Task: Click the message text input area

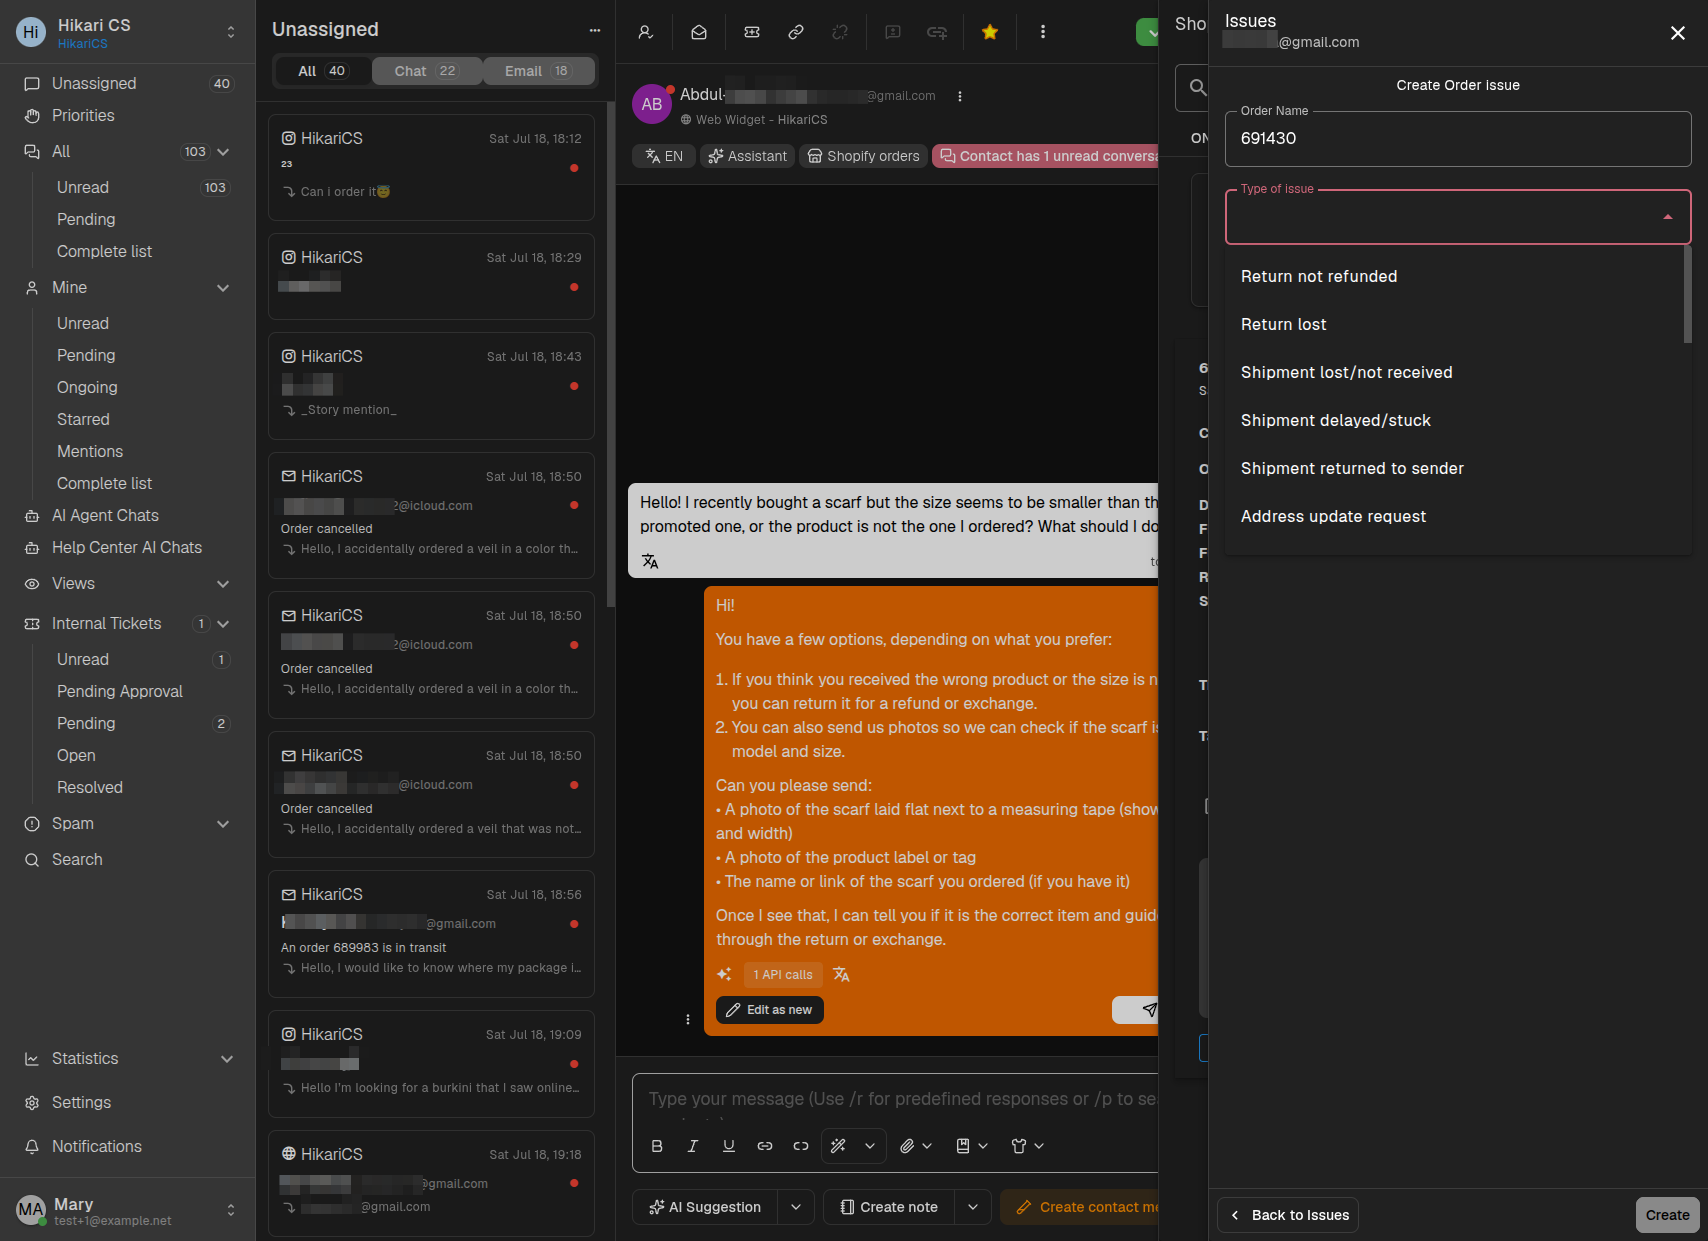Action: 900,1099
